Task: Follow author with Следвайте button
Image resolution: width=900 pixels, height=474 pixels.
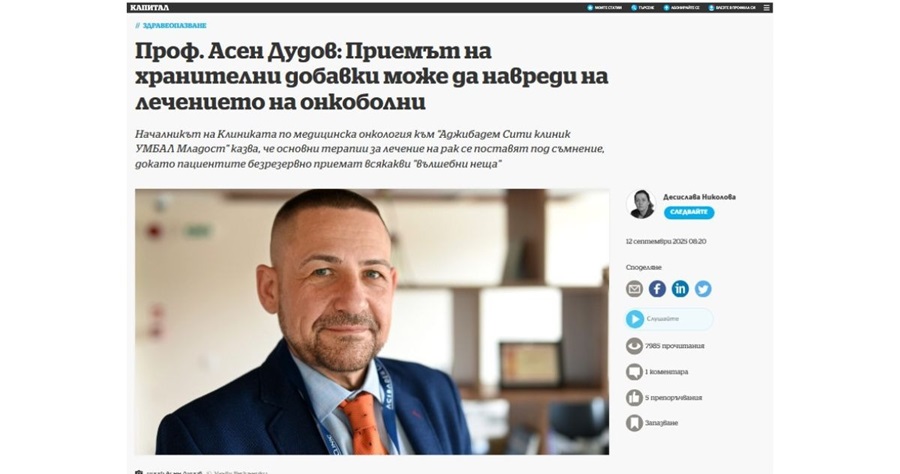Action: pos(689,212)
